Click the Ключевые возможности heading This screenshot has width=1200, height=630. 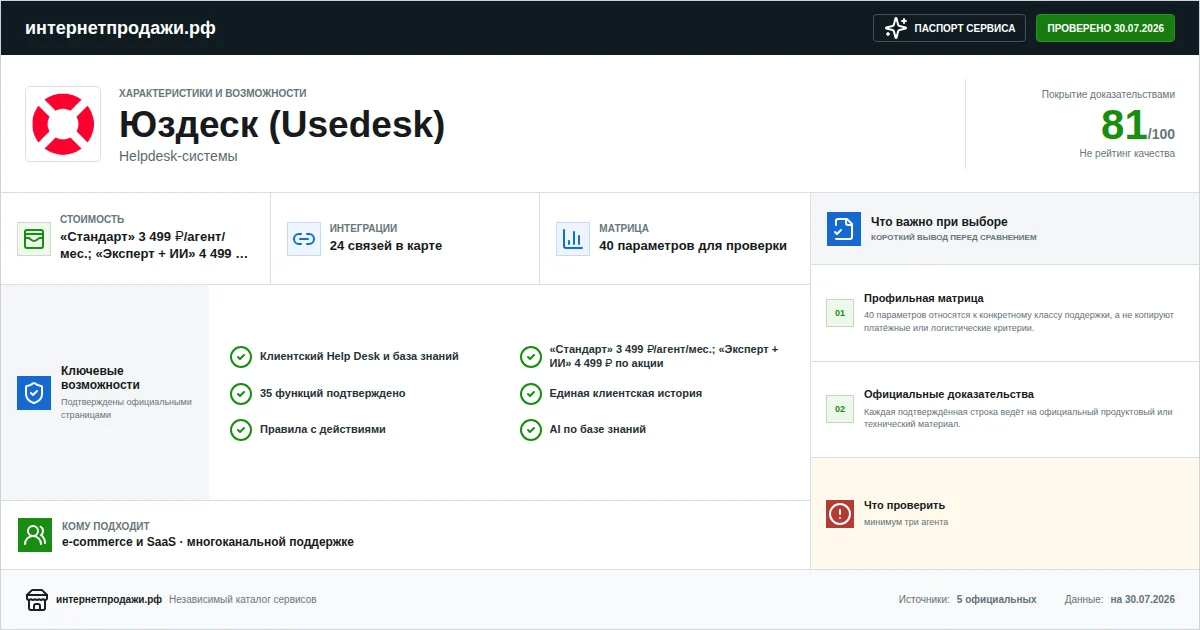pyautogui.click(x=100, y=378)
